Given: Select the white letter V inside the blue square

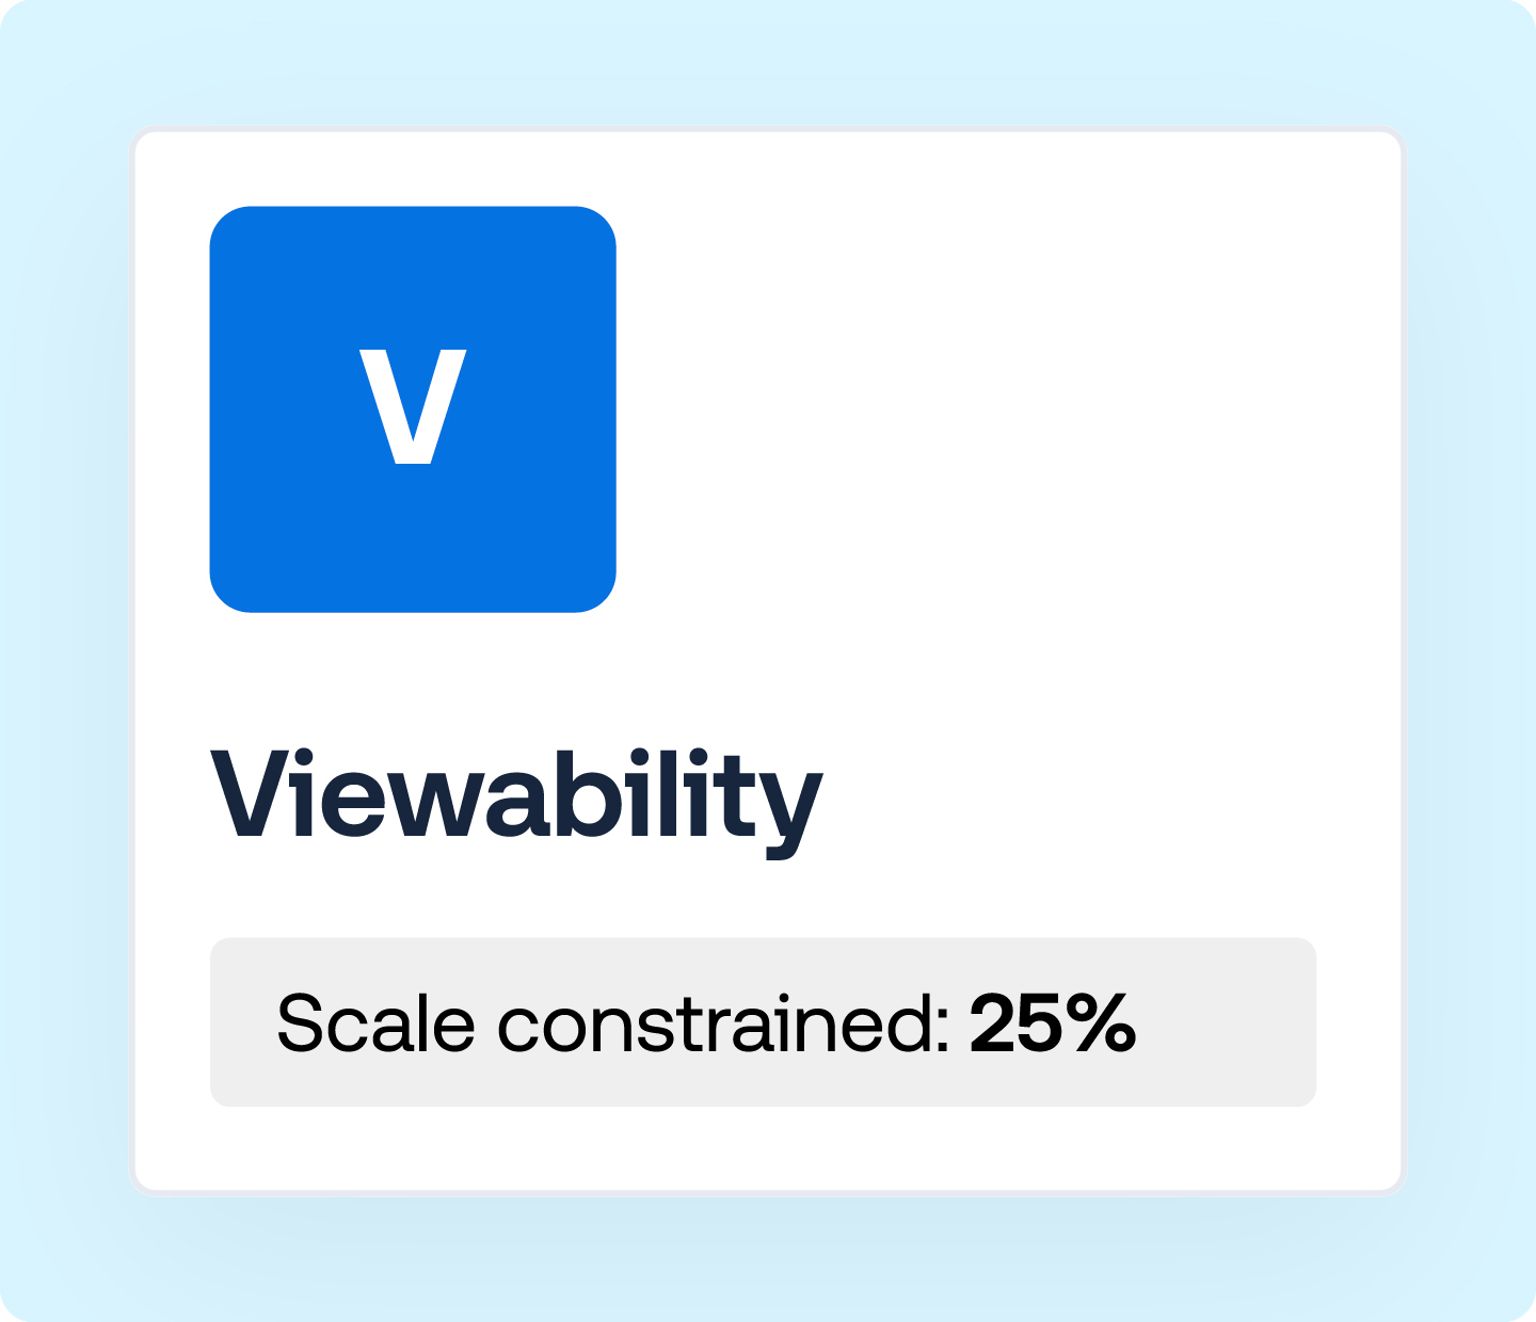Looking at the screenshot, I should click(413, 405).
